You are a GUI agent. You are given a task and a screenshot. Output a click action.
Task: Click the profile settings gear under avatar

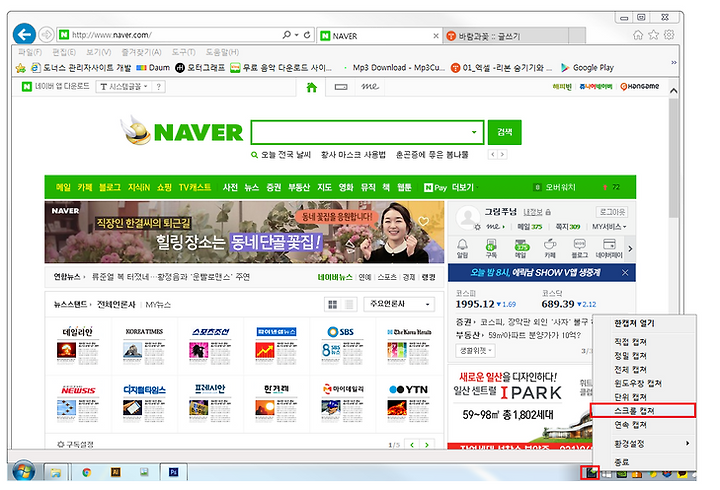(477, 227)
